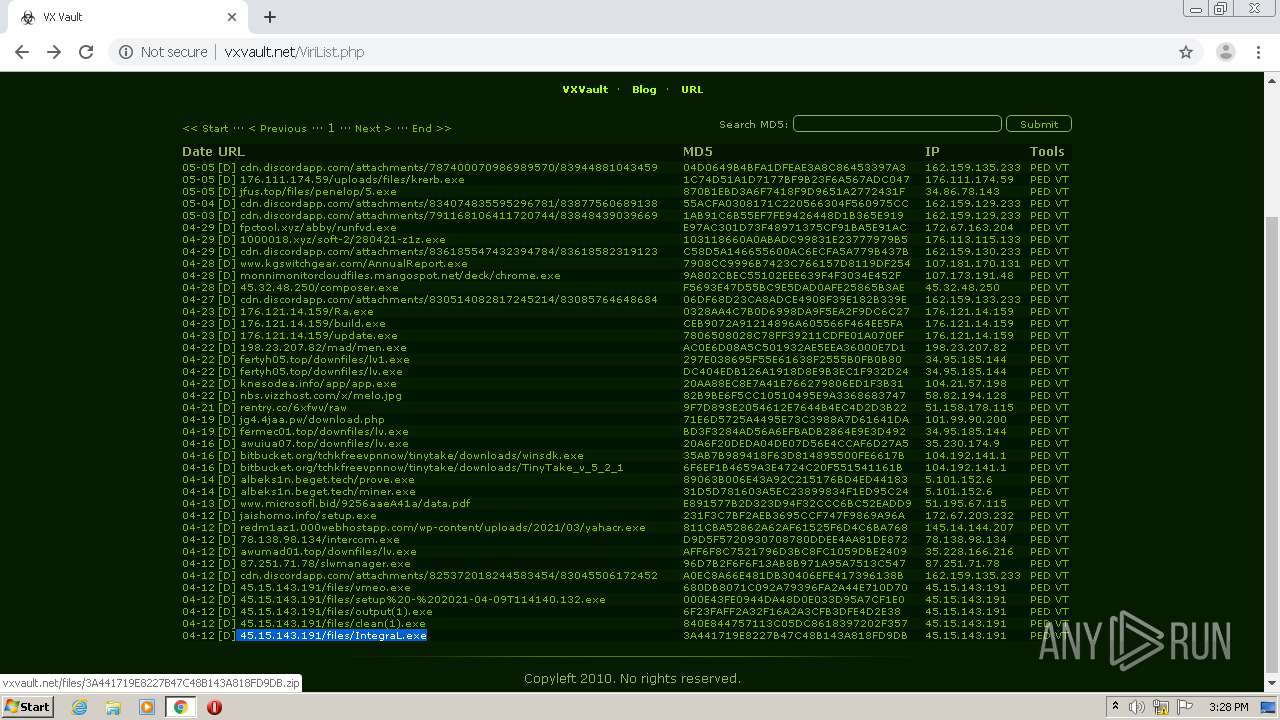Screen dimensions: 1280x720
Task: Go to the < Previous page link
Action: 277,128
